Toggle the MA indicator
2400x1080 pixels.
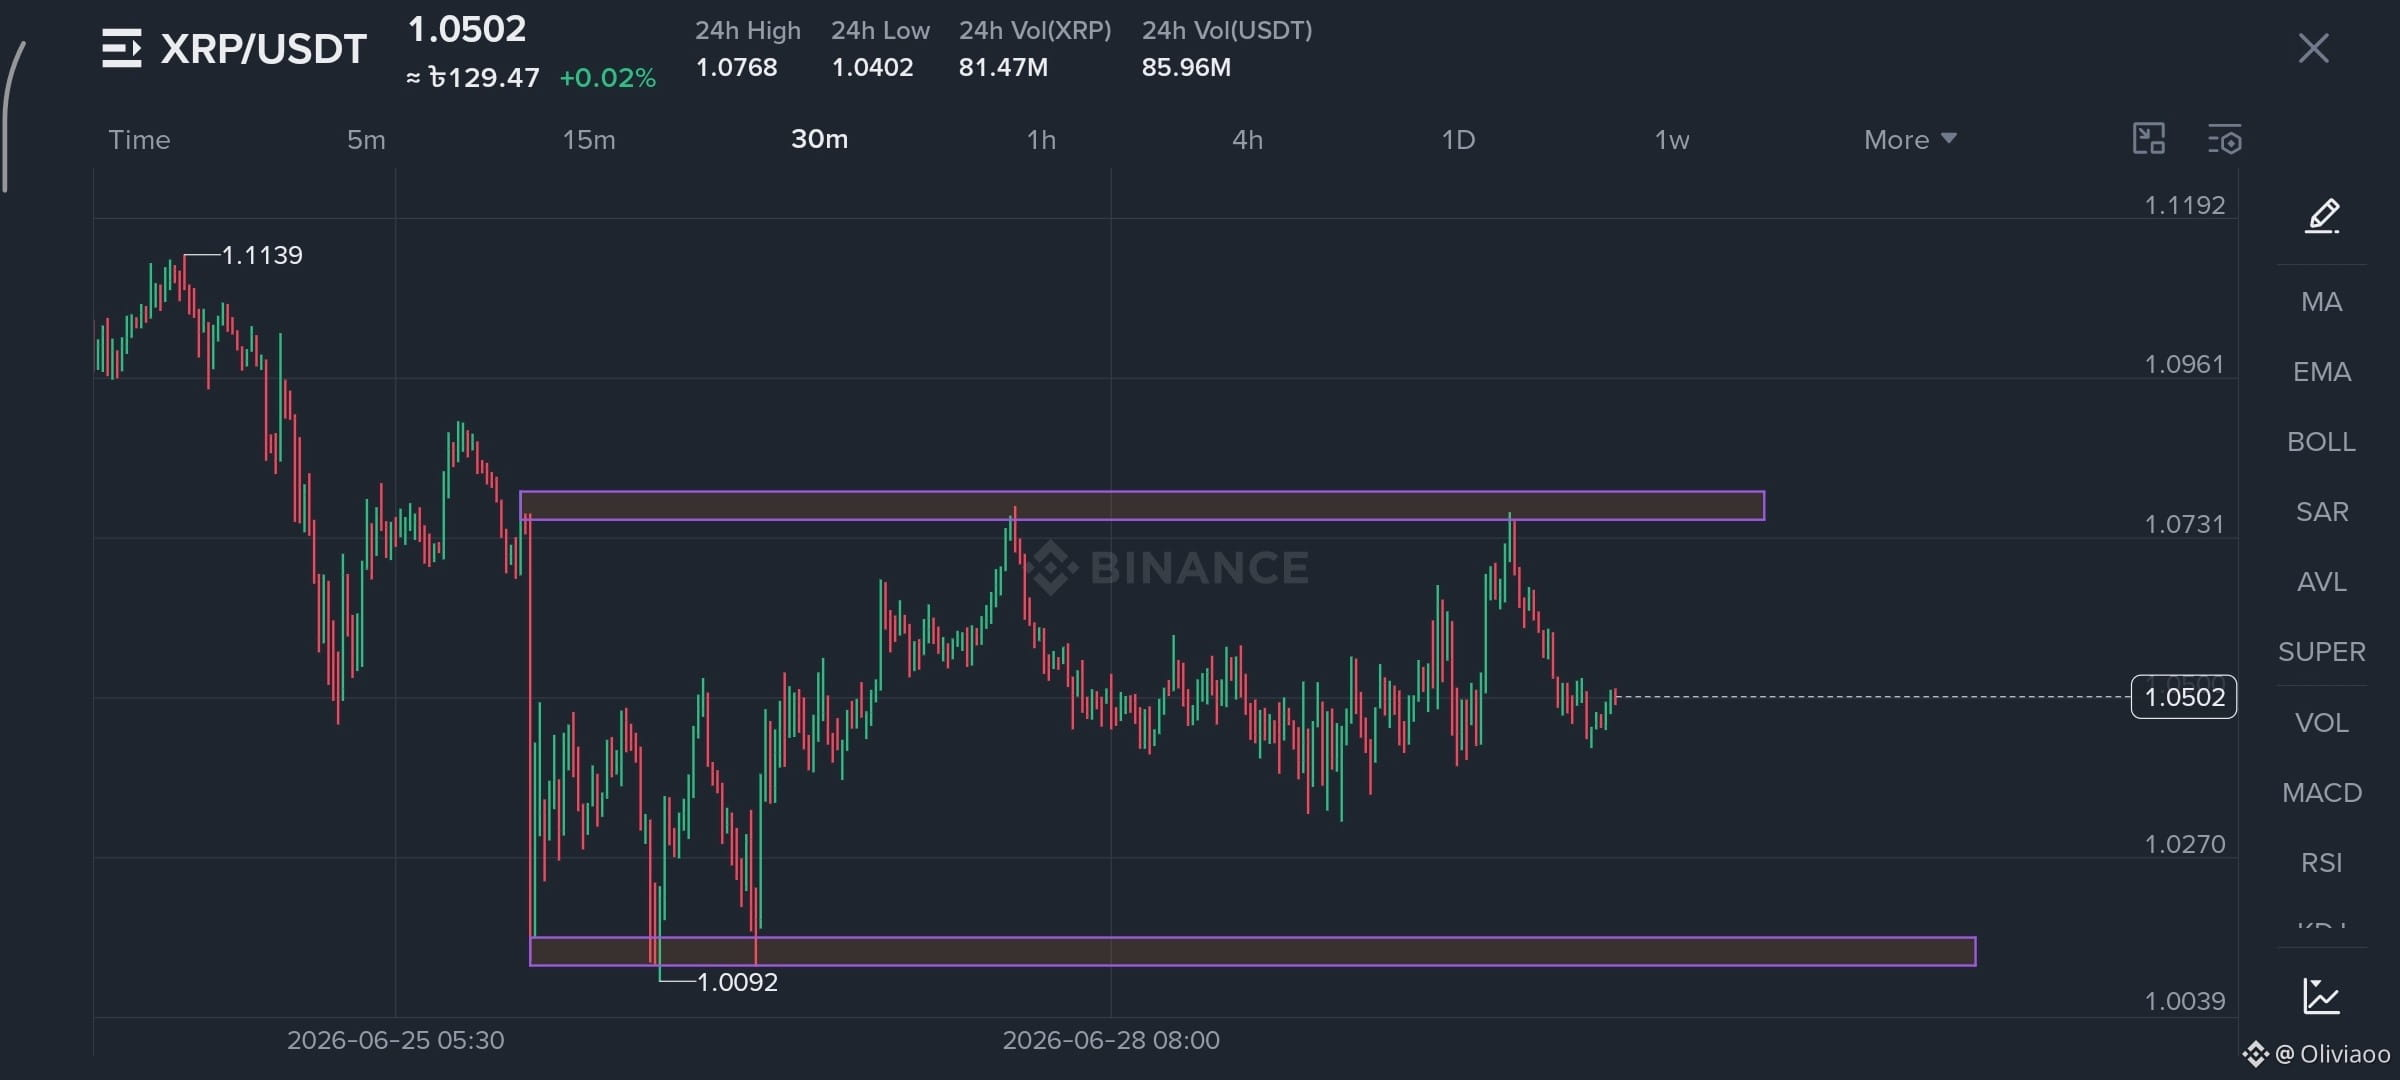(x=2321, y=302)
